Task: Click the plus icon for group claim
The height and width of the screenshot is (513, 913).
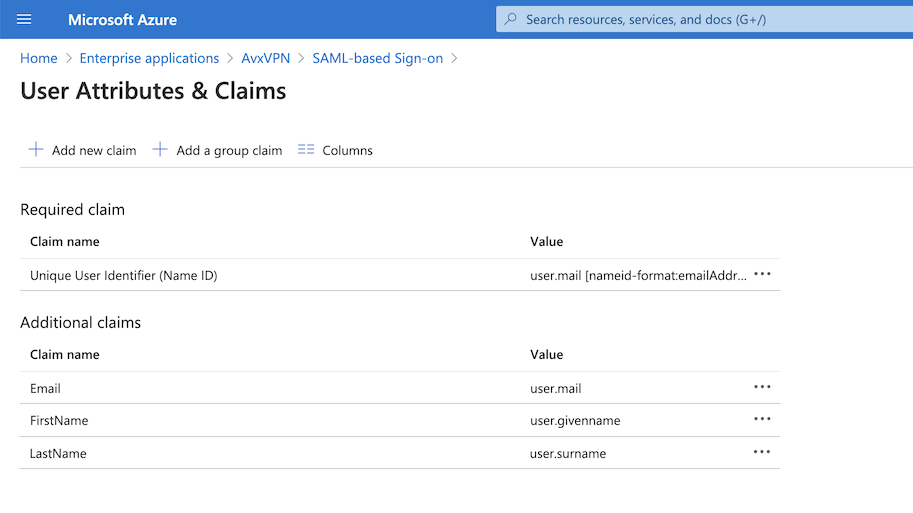Action: click(x=160, y=150)
